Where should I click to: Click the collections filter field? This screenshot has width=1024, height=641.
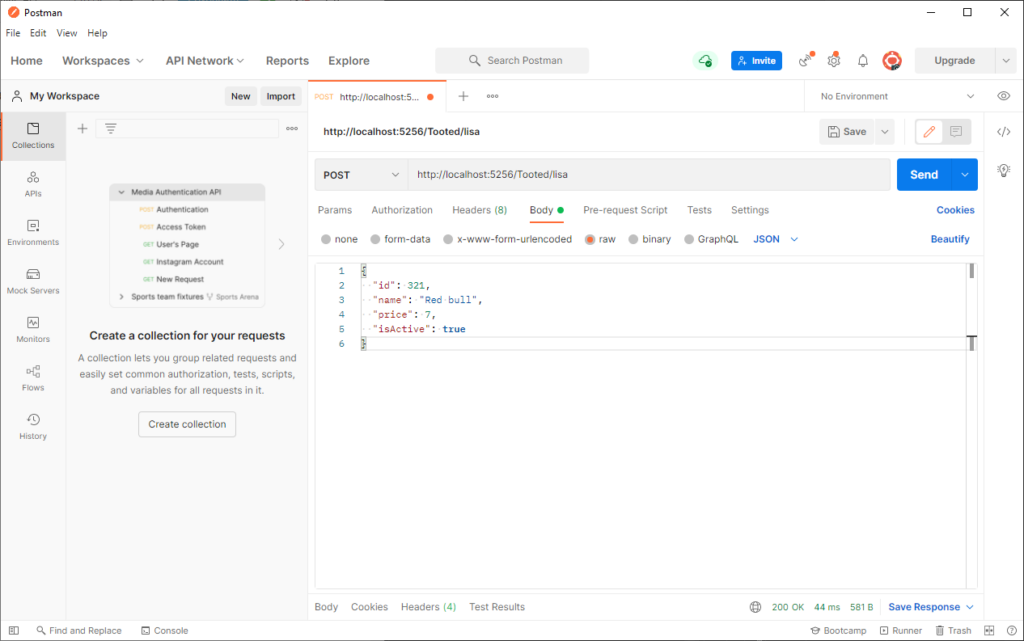click(187, 129)
